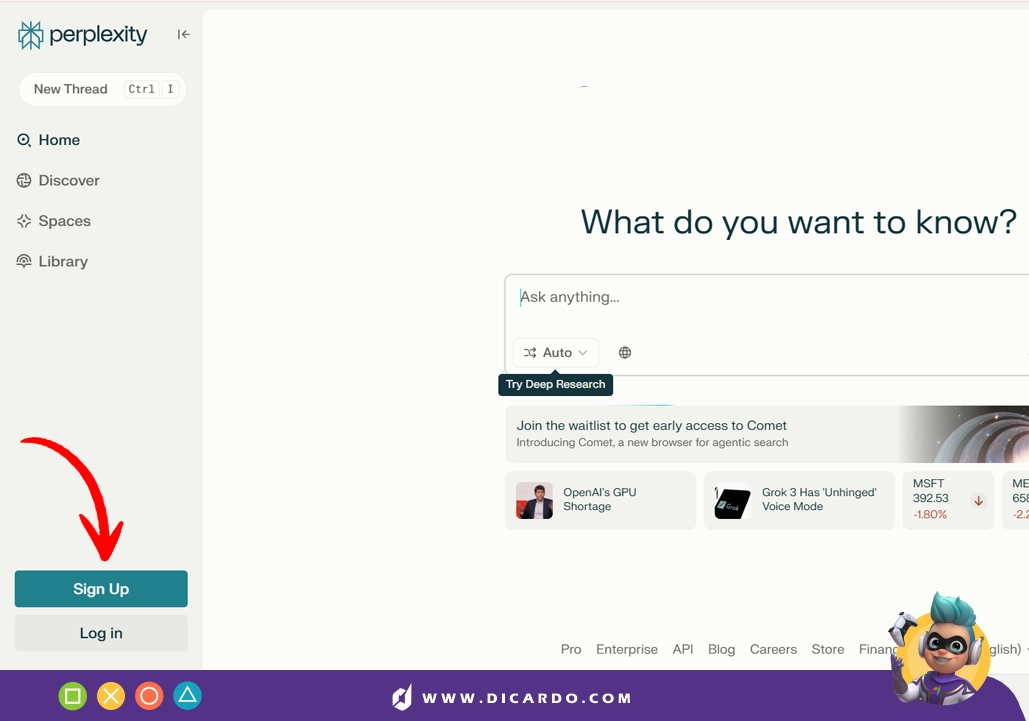Image resolution: width=1029 pixels, height=721 pixels.
Task: Click the Sign Up button
Action: 101,588
